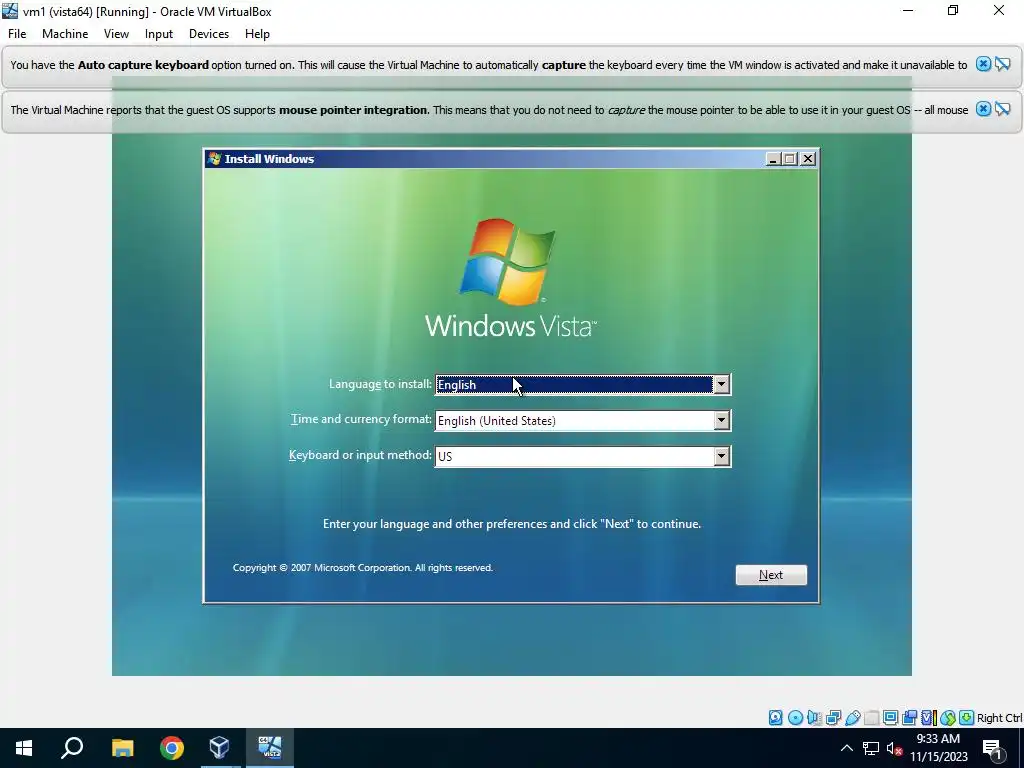The width and height of the screenshot is (1024, 768).
Task: Open the File menu
Action: tap(17, 34)
